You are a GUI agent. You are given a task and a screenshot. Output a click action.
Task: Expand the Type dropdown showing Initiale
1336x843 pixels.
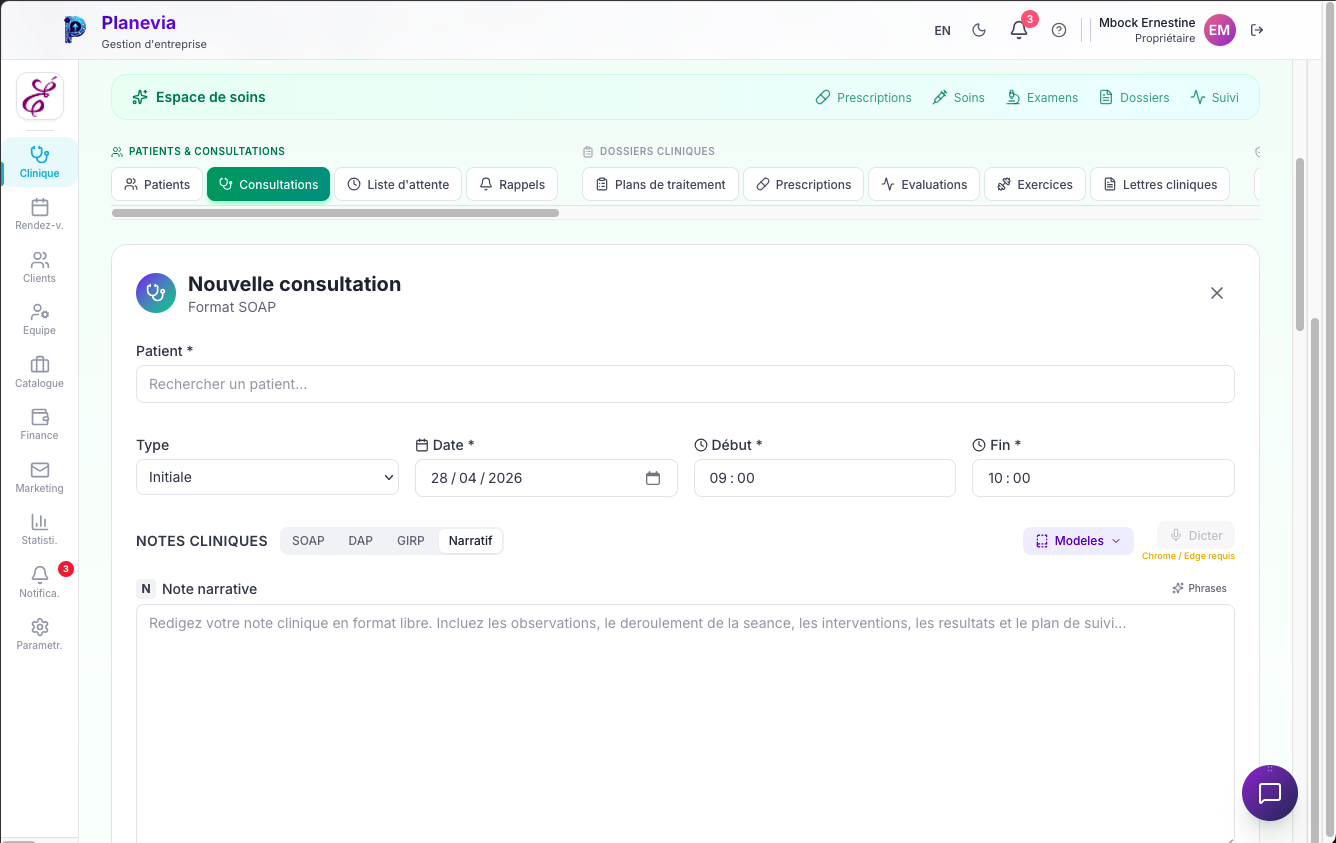click(267, 478)
